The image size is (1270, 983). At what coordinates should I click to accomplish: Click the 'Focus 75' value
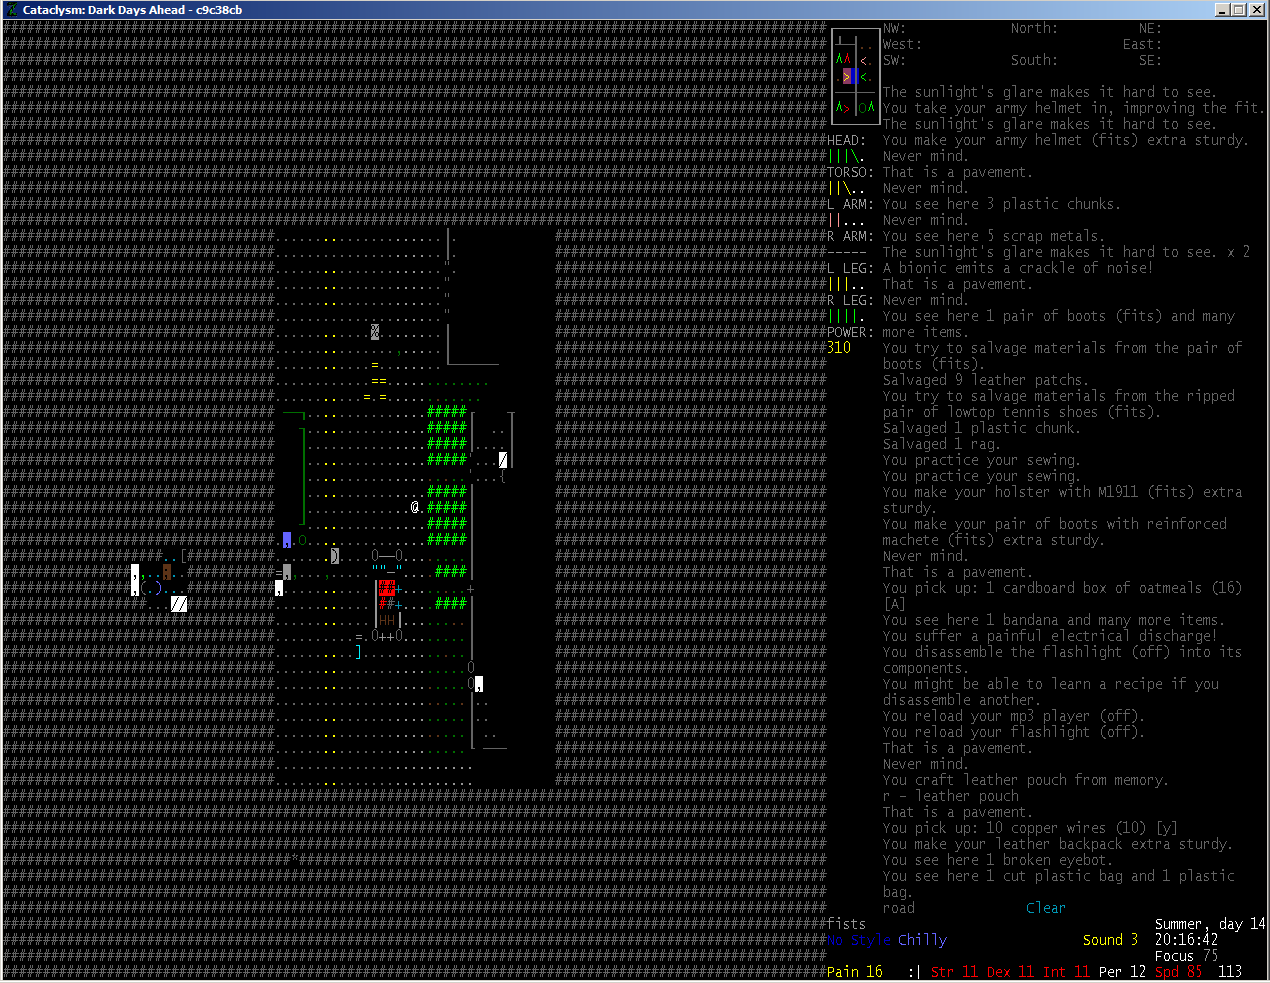[x=1187, y=956]
